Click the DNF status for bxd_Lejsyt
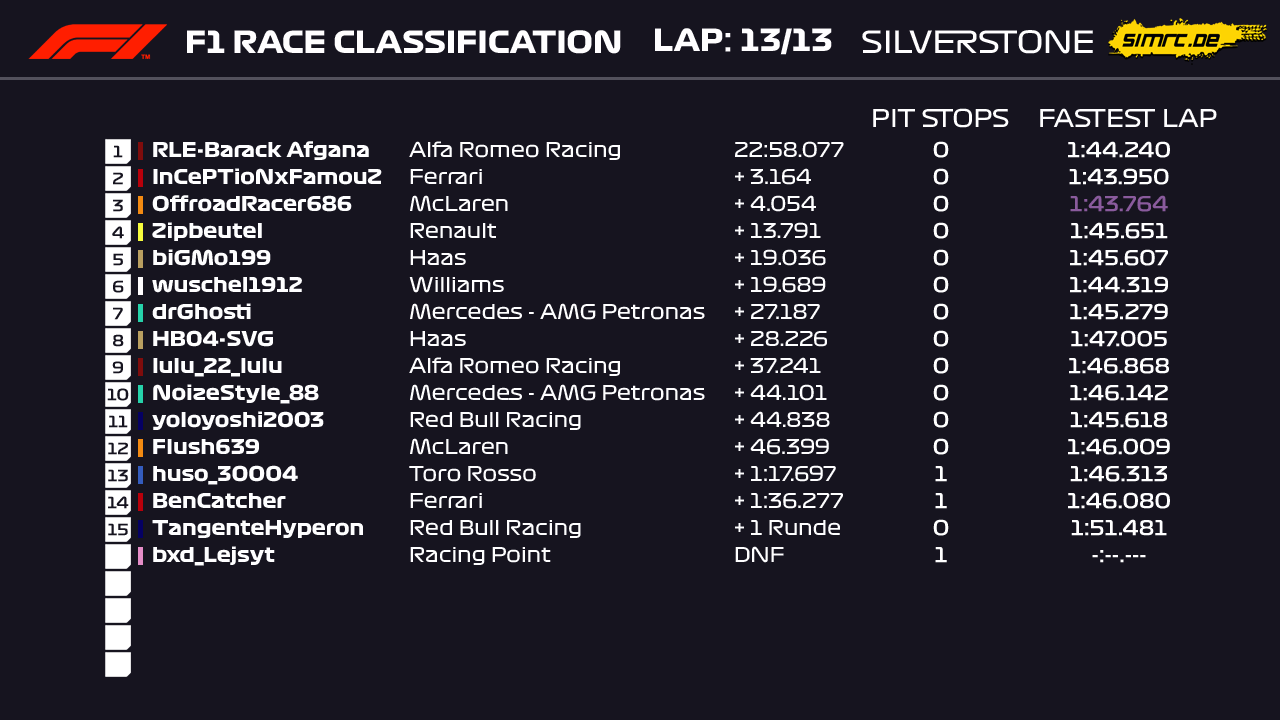 pos(759,556)
